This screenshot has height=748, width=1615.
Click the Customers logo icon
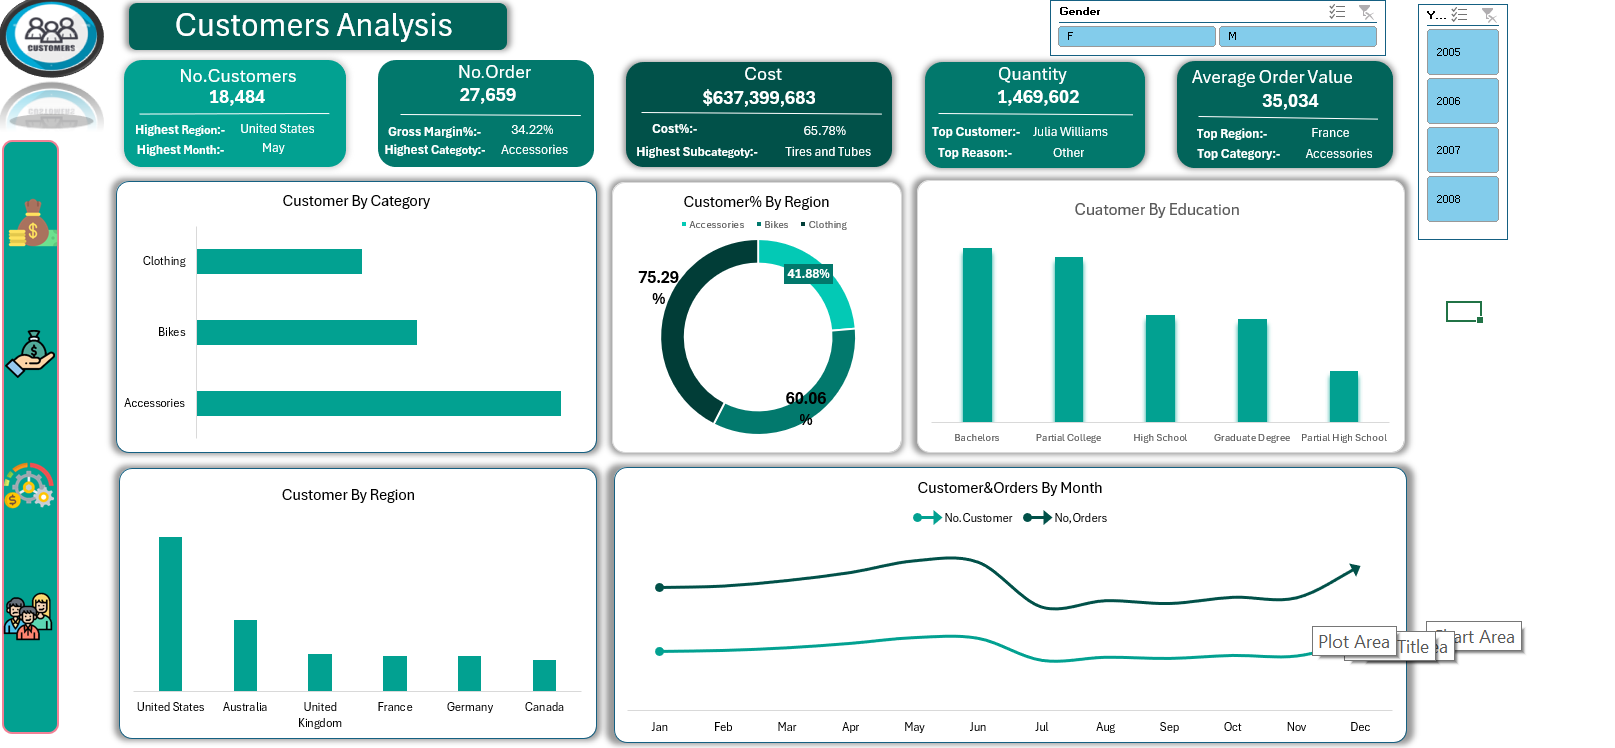click(51, 36)
